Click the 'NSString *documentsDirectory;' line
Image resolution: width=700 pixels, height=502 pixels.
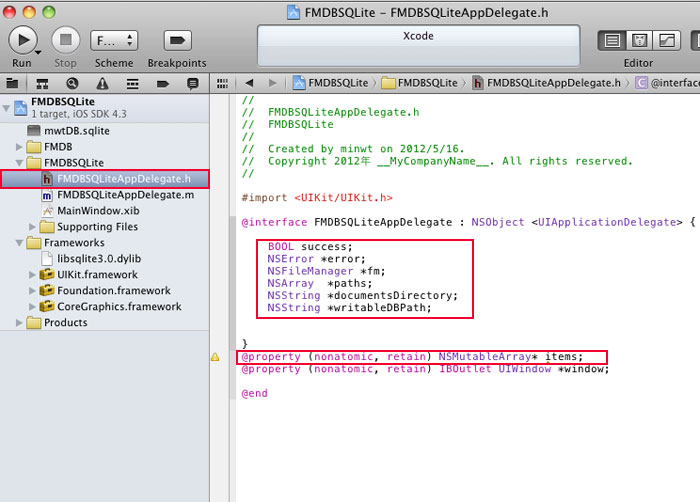click(362, 295)
